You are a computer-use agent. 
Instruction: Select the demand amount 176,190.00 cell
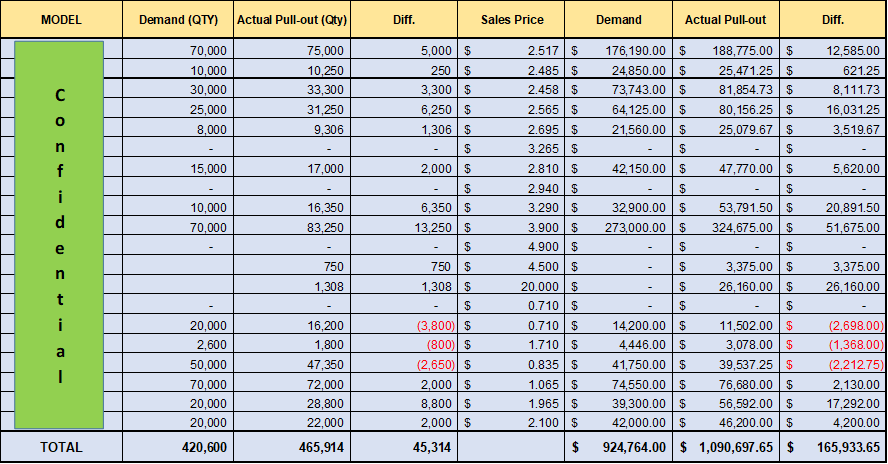pyautogui.click(x=619, y=49)
